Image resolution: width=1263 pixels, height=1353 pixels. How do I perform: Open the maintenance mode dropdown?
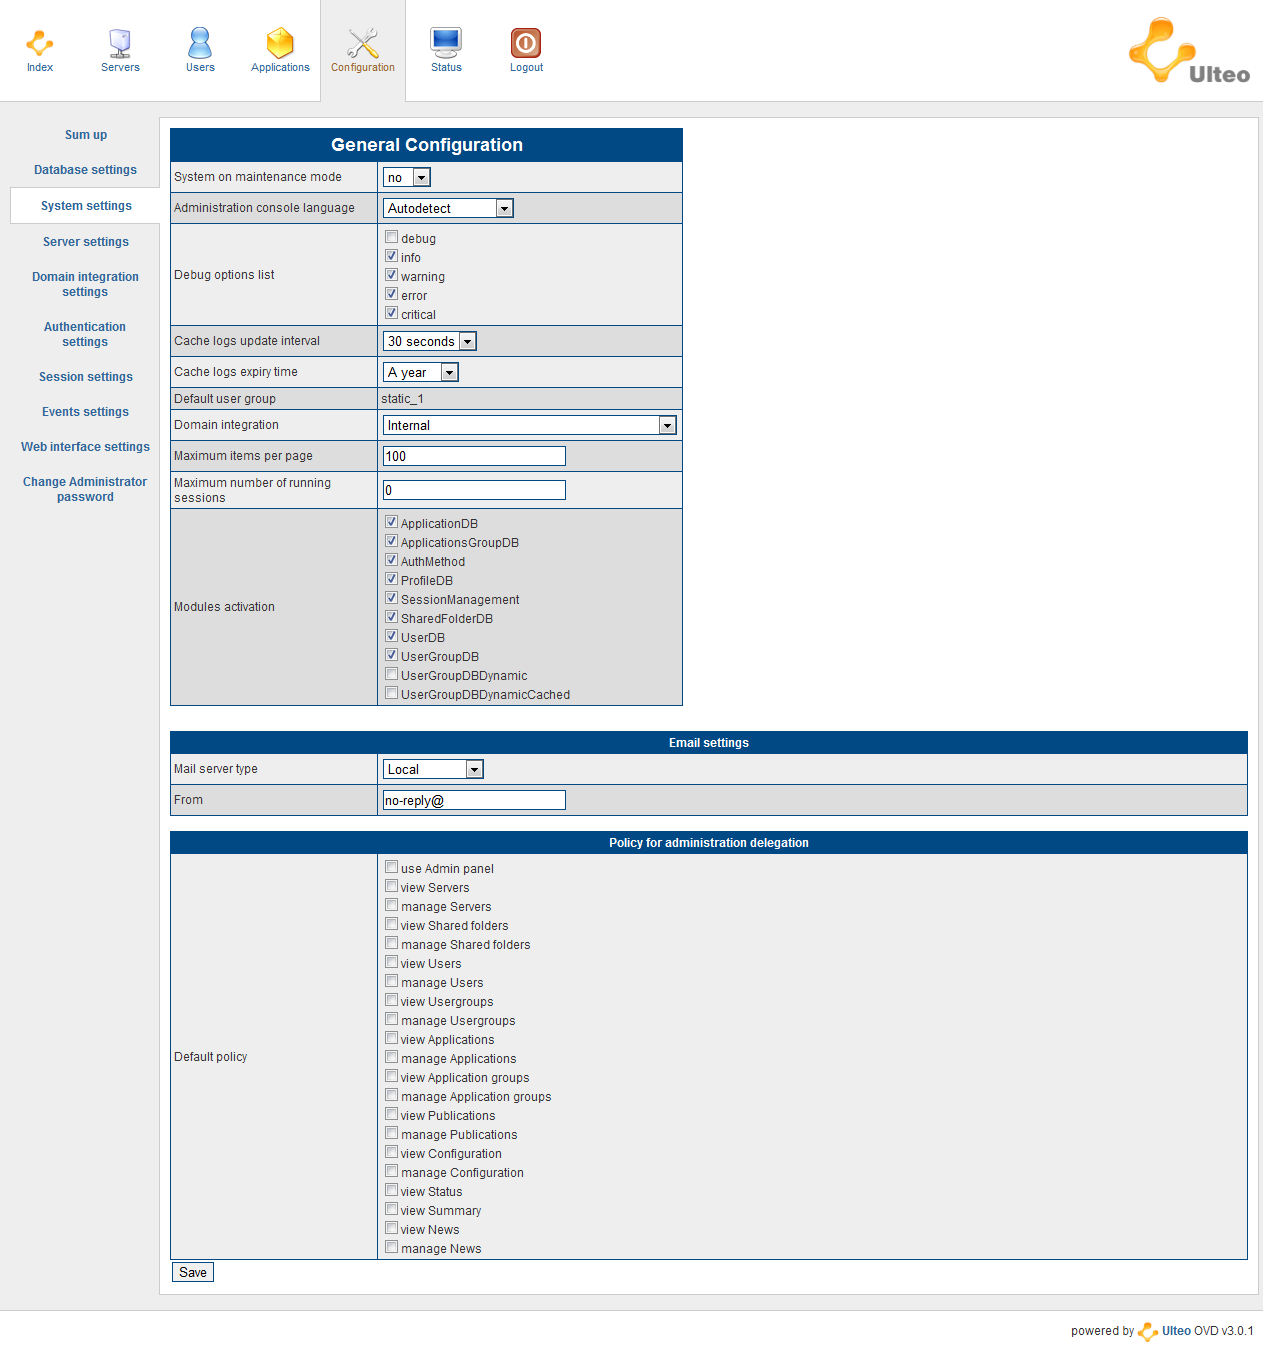407,178
